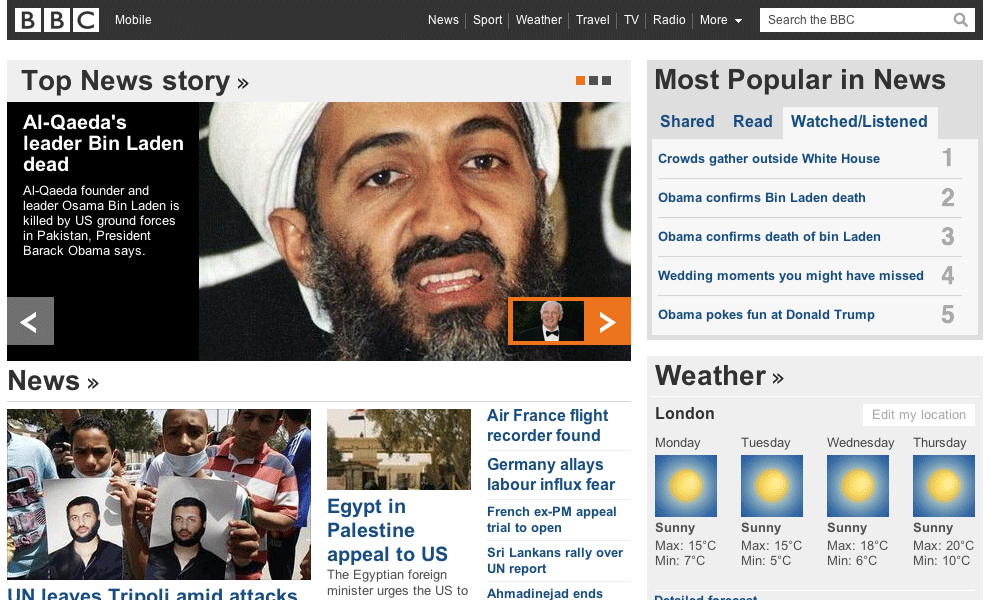Click Tuesday's sunny weather icon

click(772, 486)
